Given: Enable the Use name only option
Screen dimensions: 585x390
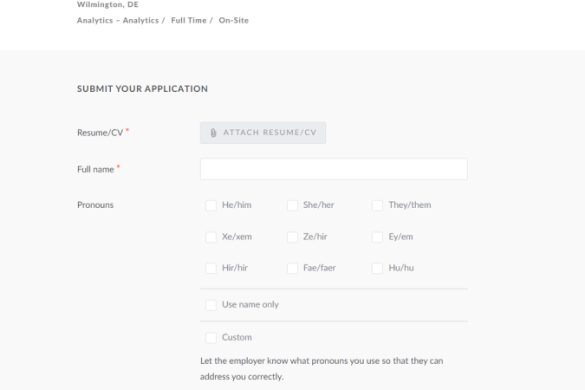Looking at the screenshot, I should point(211,305).
